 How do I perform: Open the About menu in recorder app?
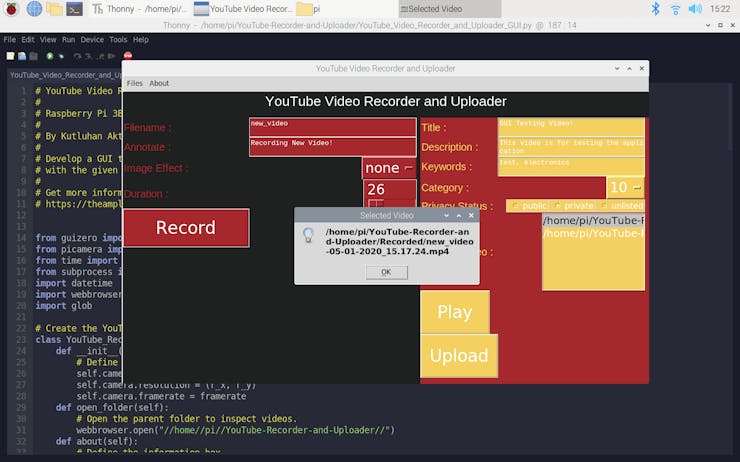click(159, 83)
